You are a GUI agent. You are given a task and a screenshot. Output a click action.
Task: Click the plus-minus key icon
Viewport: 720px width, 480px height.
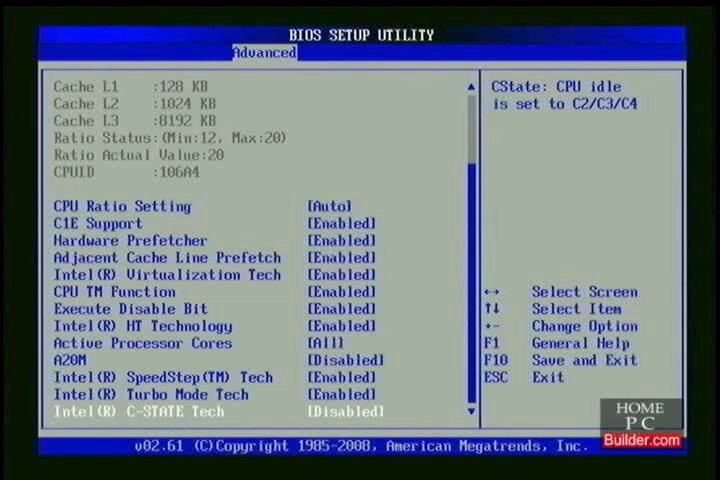coord(491,326)
